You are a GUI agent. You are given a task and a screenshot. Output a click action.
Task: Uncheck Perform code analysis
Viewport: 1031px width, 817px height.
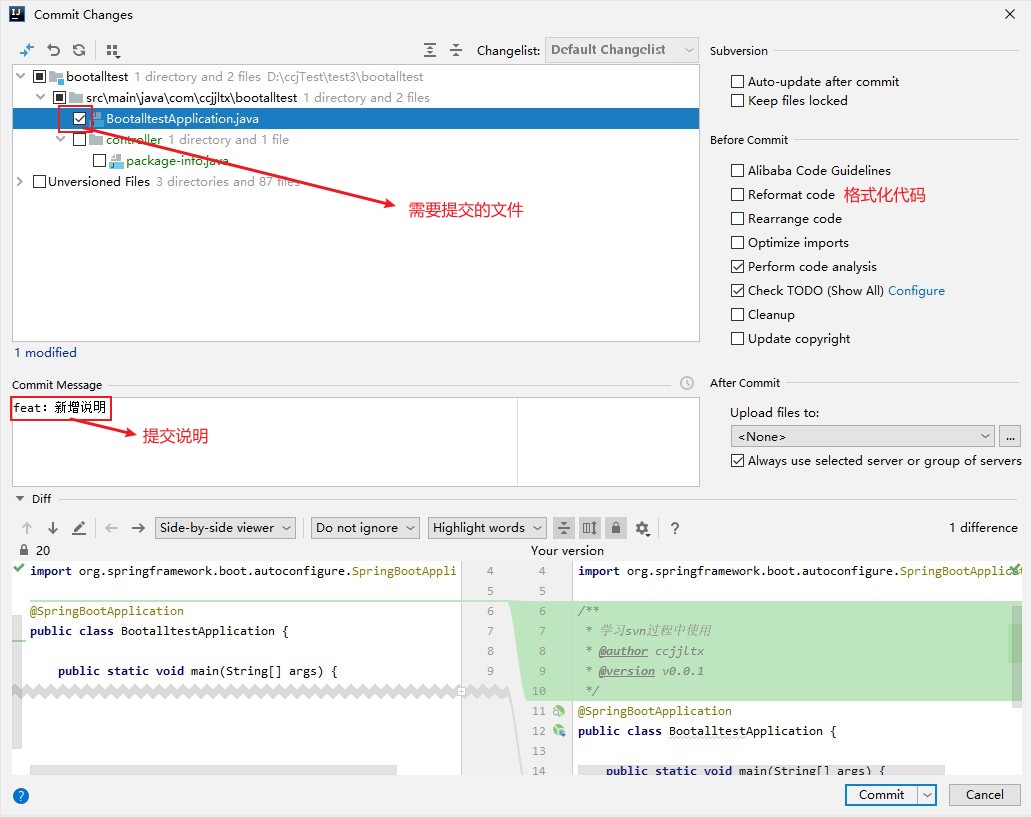(x=737, y=267)
